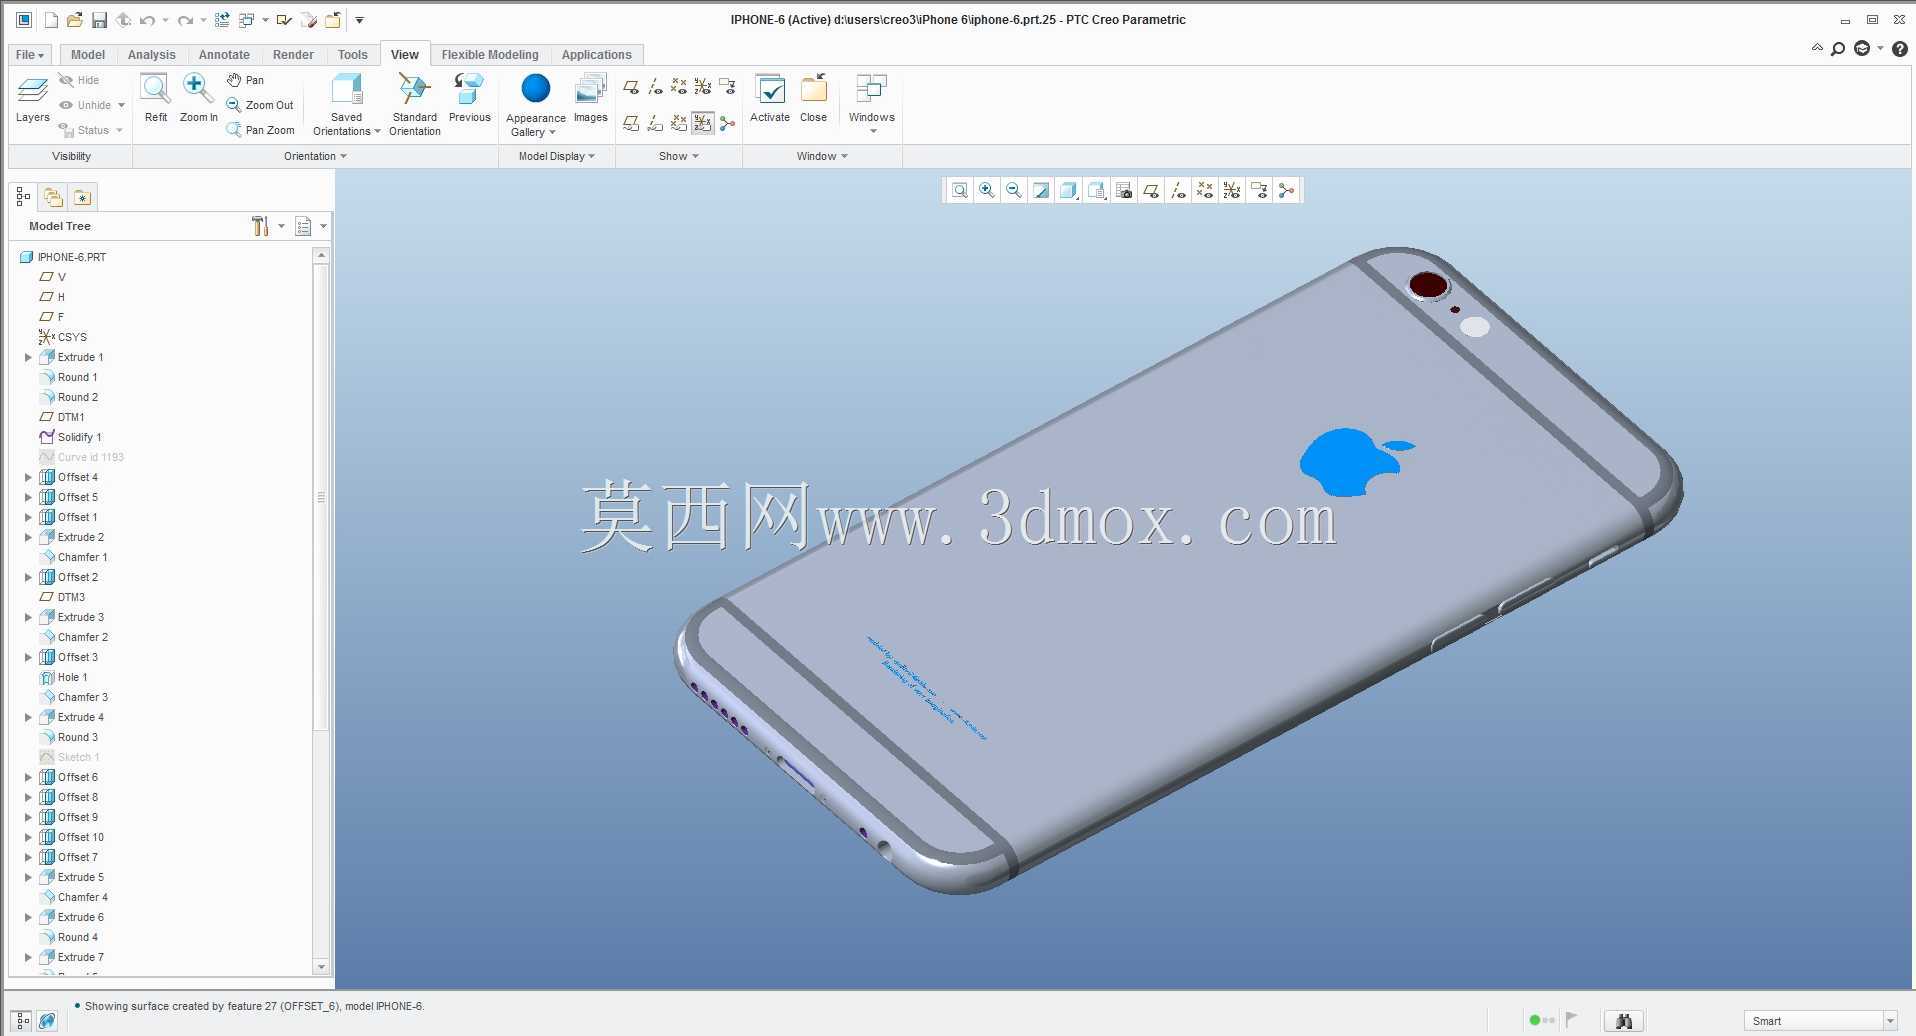Open saved orientations in graphics toolbar

pos(1097,190)
